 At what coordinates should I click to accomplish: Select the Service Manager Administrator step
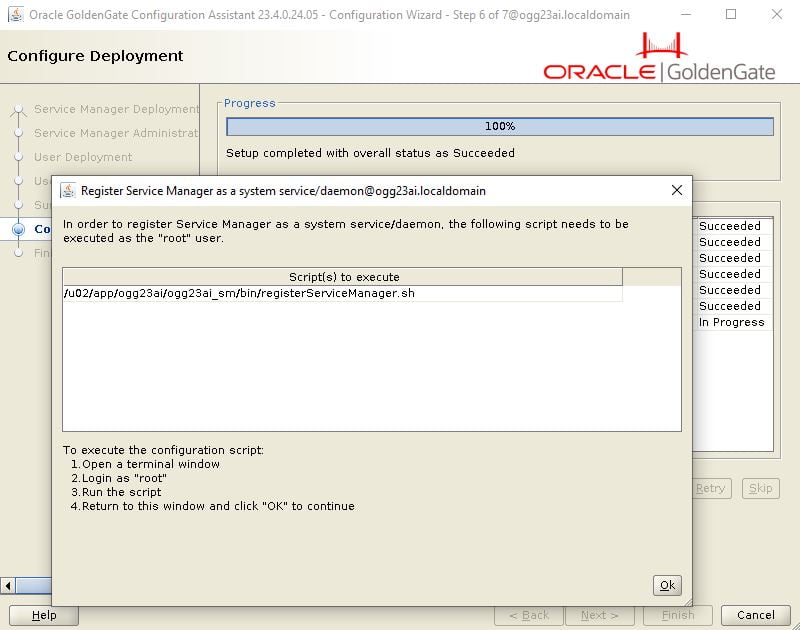(116, 133)
